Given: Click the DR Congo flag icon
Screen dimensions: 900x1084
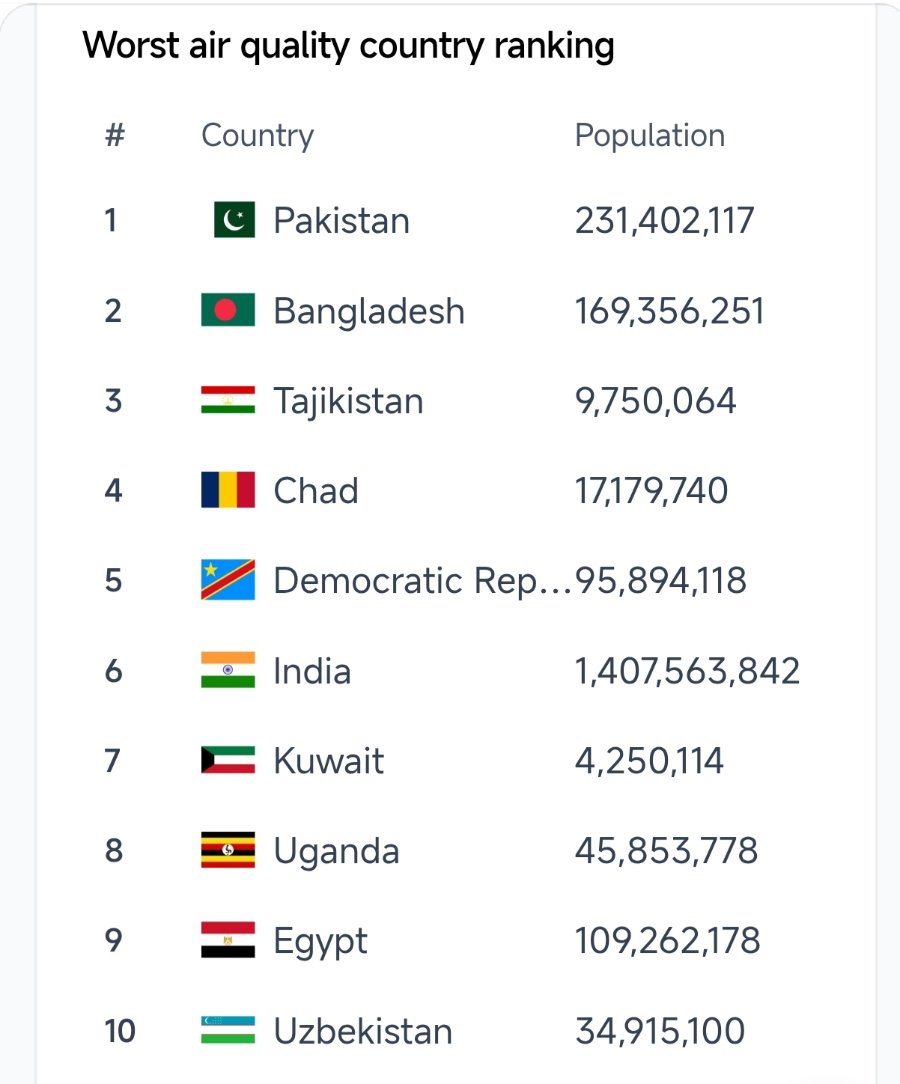Looking at the screenshot, I should coord(228,579).
